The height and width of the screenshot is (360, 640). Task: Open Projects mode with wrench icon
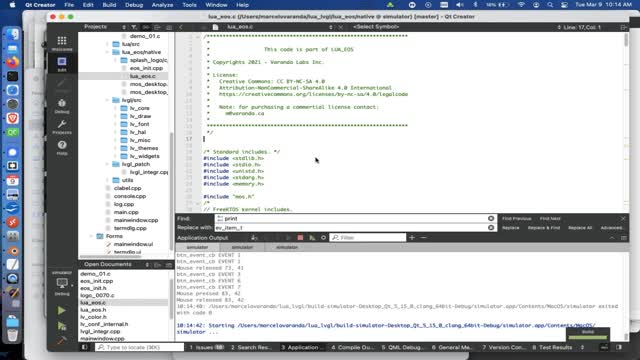tap(62, 127)
